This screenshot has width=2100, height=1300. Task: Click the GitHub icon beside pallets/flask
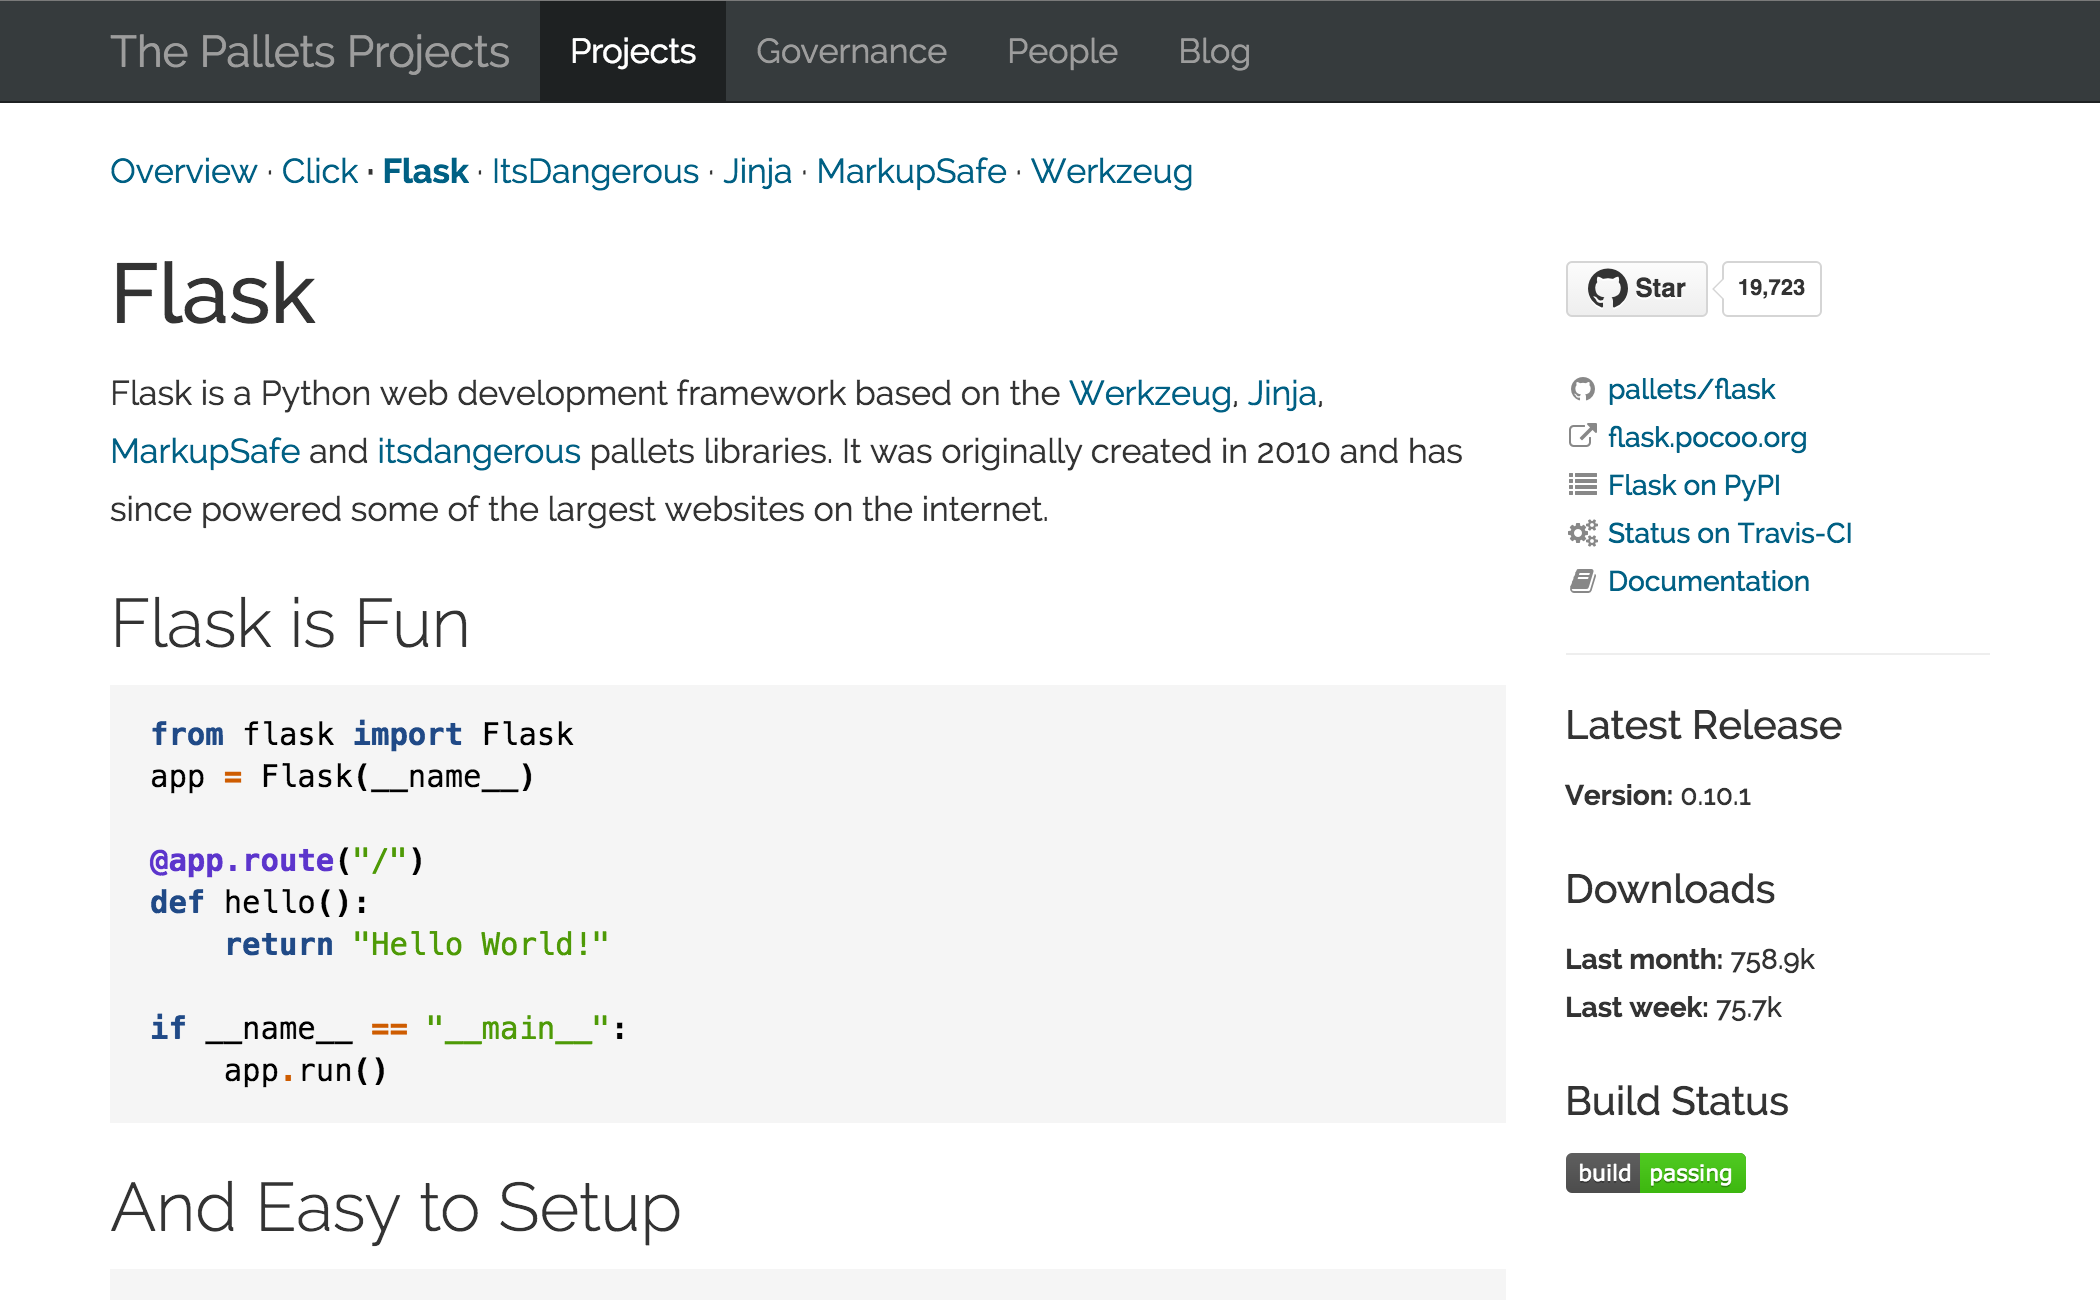pyautogui.click(x=1582, y=389)
